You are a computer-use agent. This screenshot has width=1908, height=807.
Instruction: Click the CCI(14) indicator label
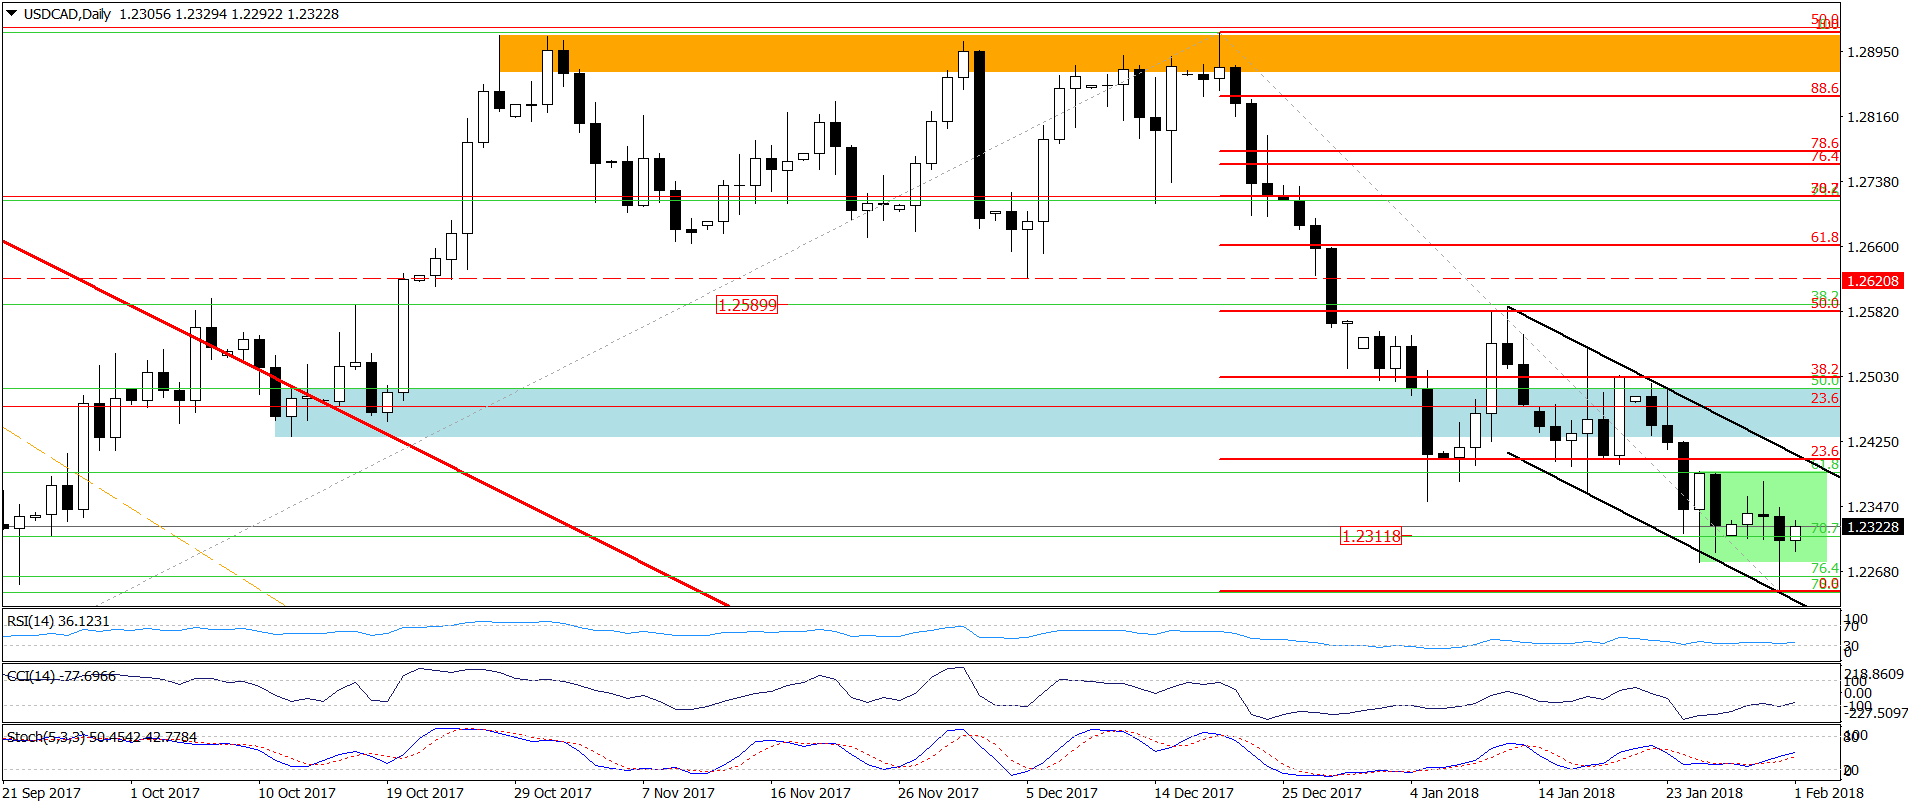click(61, 676)
